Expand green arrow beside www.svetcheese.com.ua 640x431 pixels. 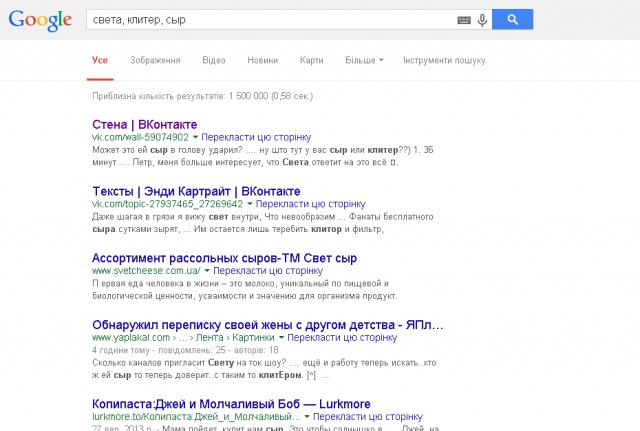(208, 270)
